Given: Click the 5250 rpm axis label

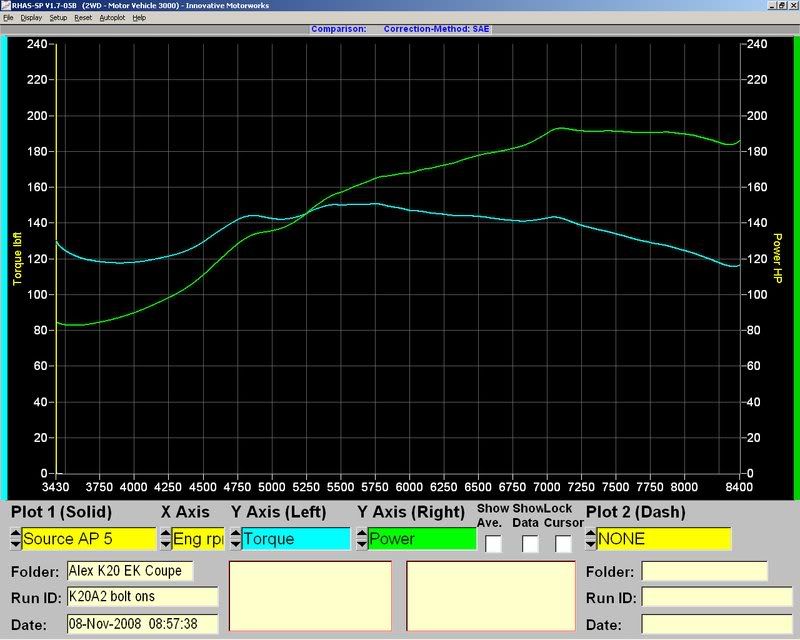Looking at the screenshot, I should point(306,487).
